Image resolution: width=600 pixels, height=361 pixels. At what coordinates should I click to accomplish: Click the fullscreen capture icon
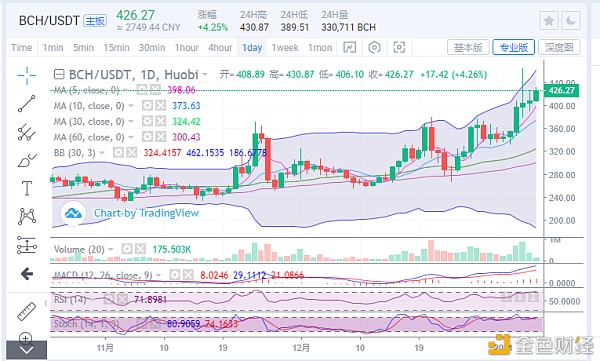399,47
